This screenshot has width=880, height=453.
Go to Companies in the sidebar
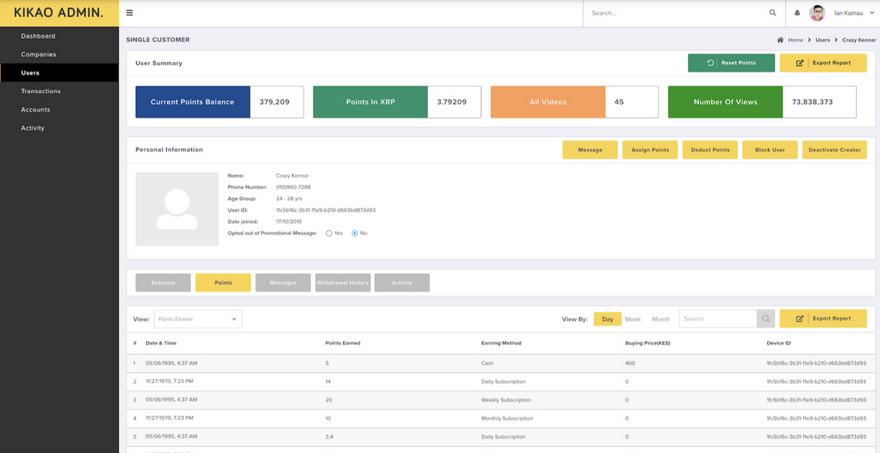click(x=39, y=54)
